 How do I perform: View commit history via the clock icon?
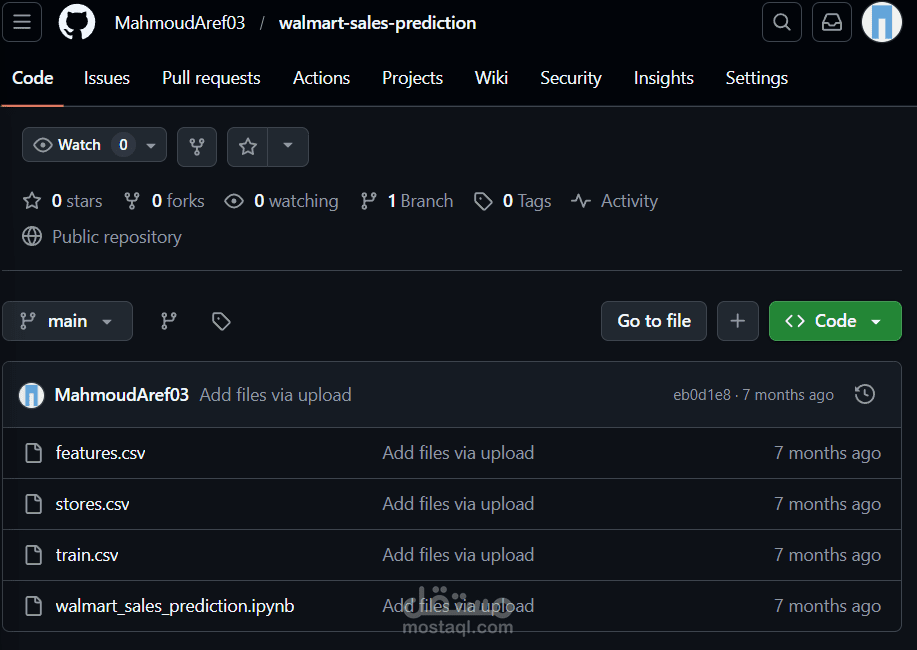tap(864, 394)
